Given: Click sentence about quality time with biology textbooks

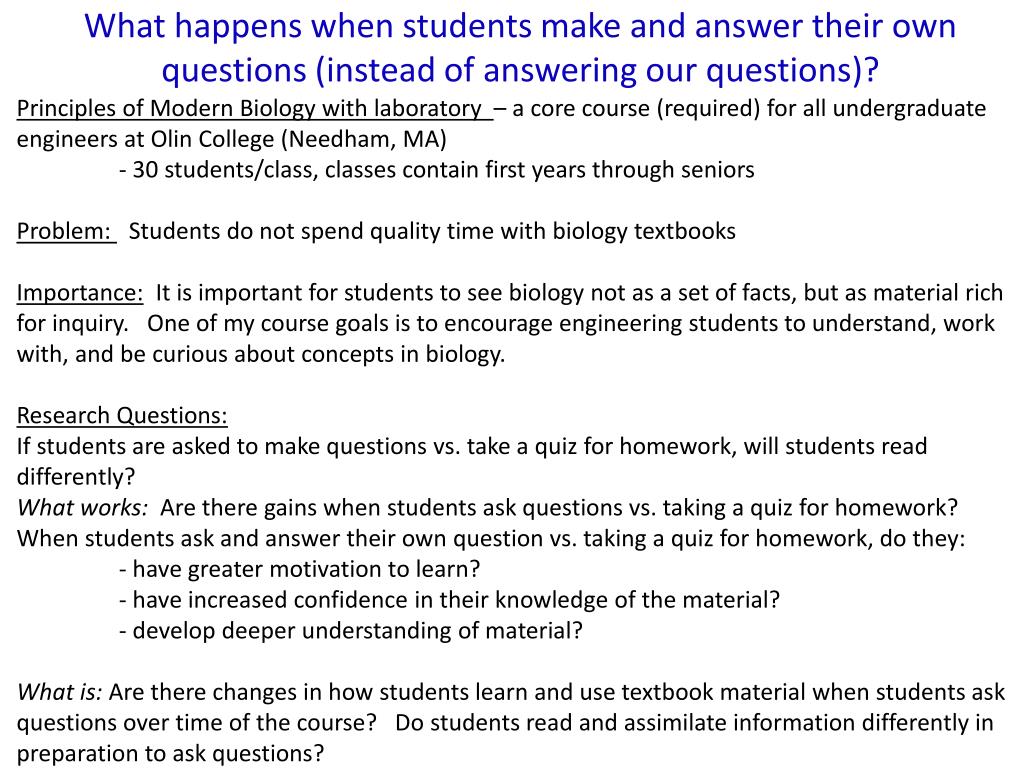Looking at the screenshot, I should pos(432,231).
